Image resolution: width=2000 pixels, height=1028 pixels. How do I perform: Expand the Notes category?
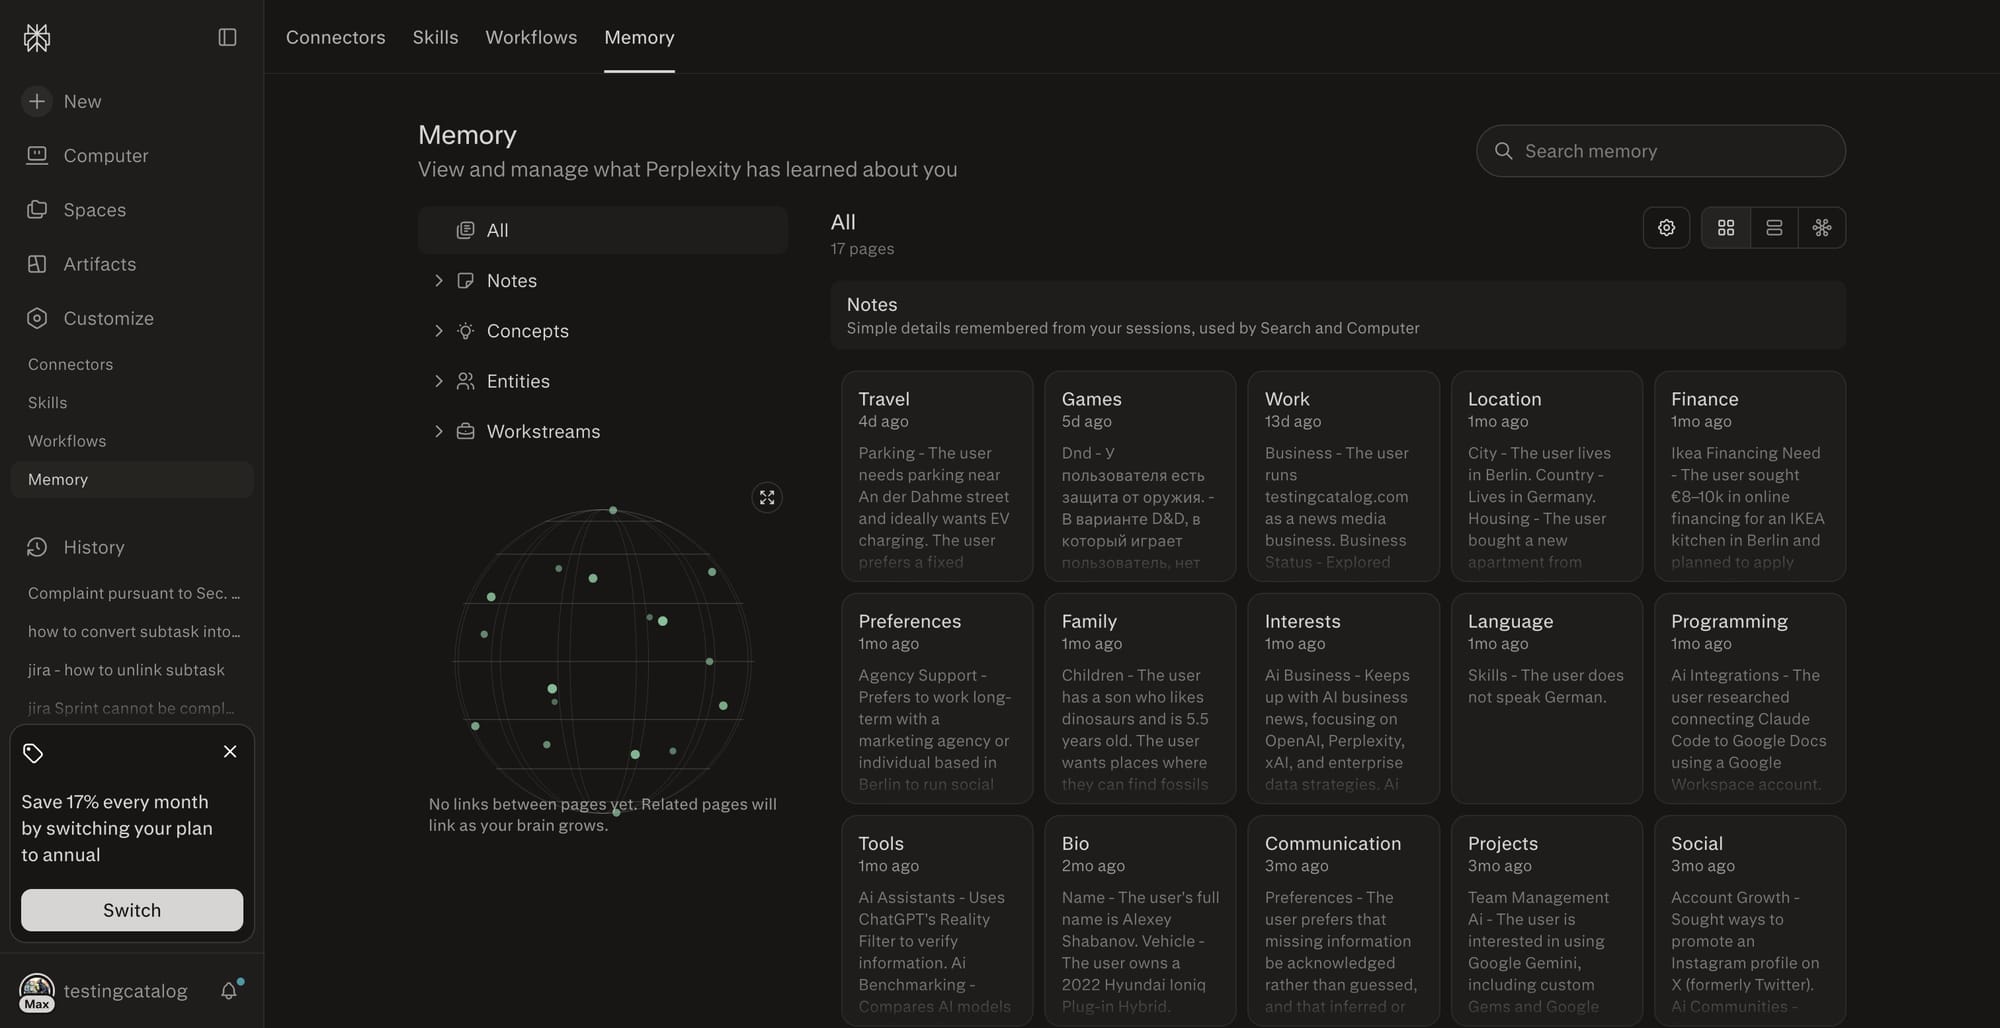point(438,281)
